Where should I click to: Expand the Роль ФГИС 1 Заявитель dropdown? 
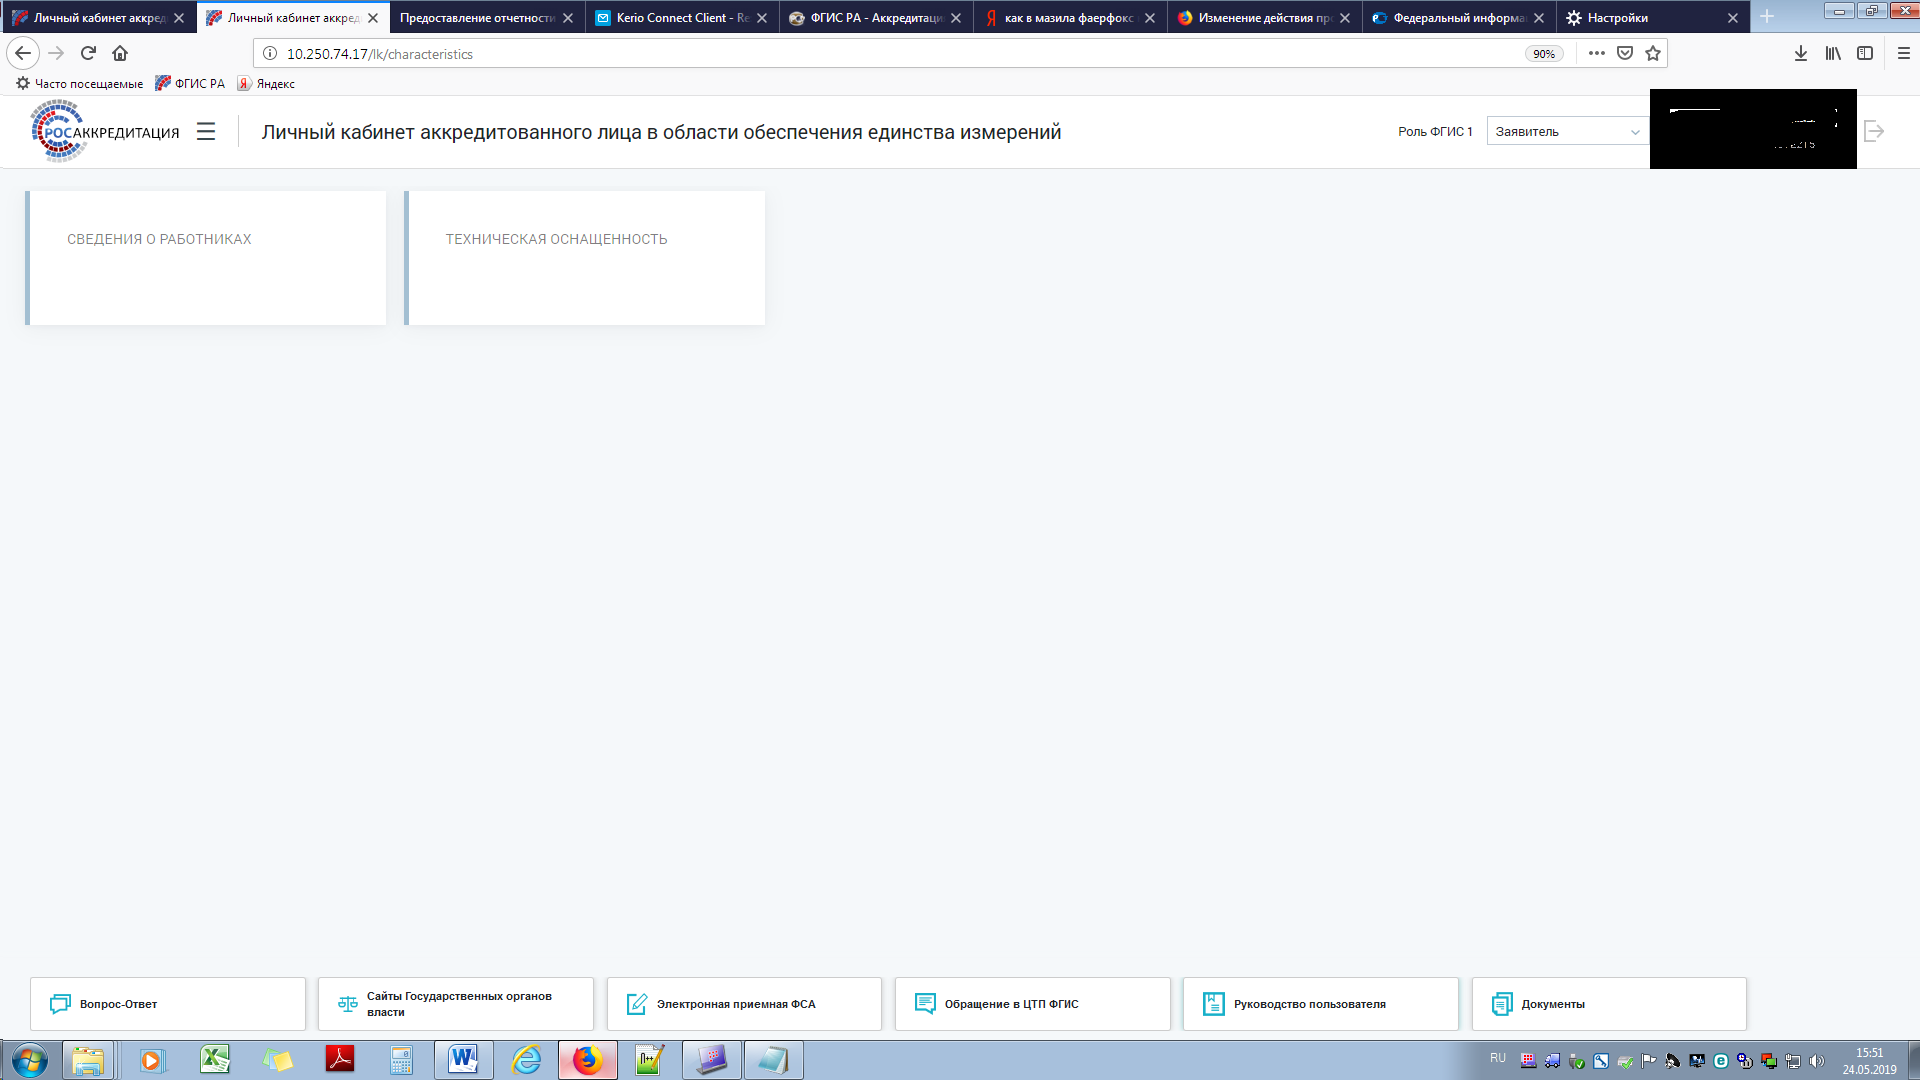[1566, 132]
